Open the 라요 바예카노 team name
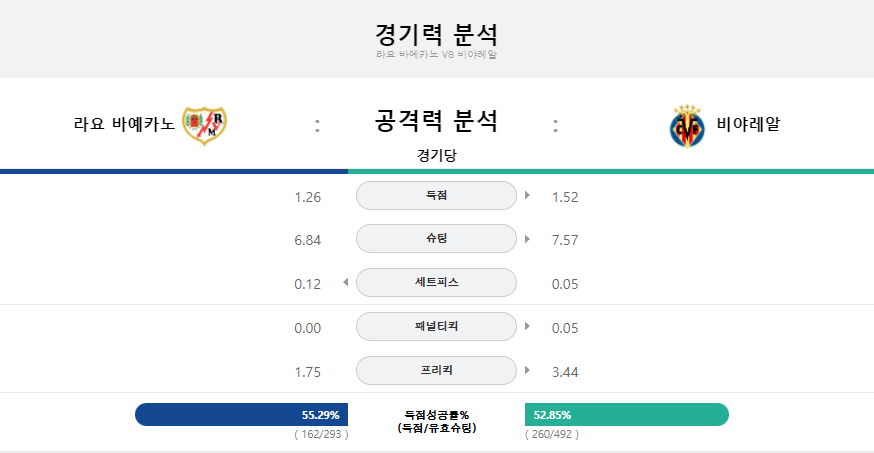Screen dimensions: 874x453 pyautogui.click(x=124, y=124)
